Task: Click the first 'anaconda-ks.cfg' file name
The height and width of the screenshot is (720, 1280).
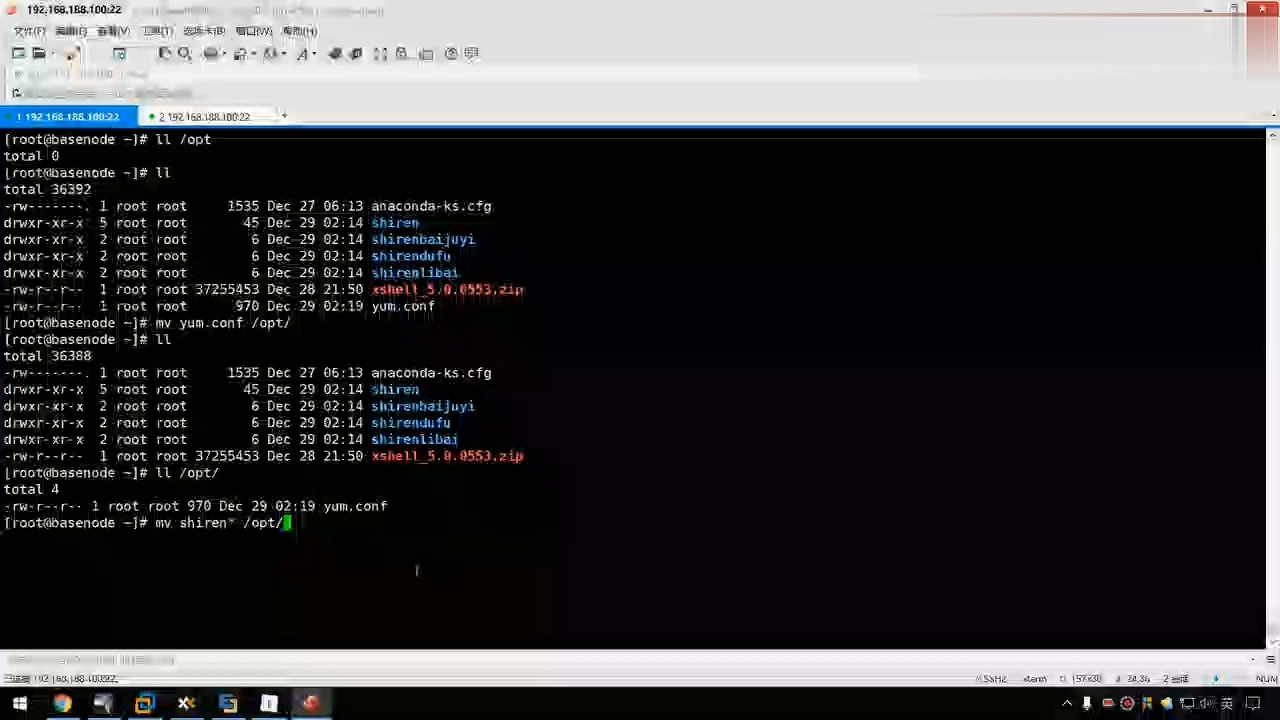Action: 431,206
